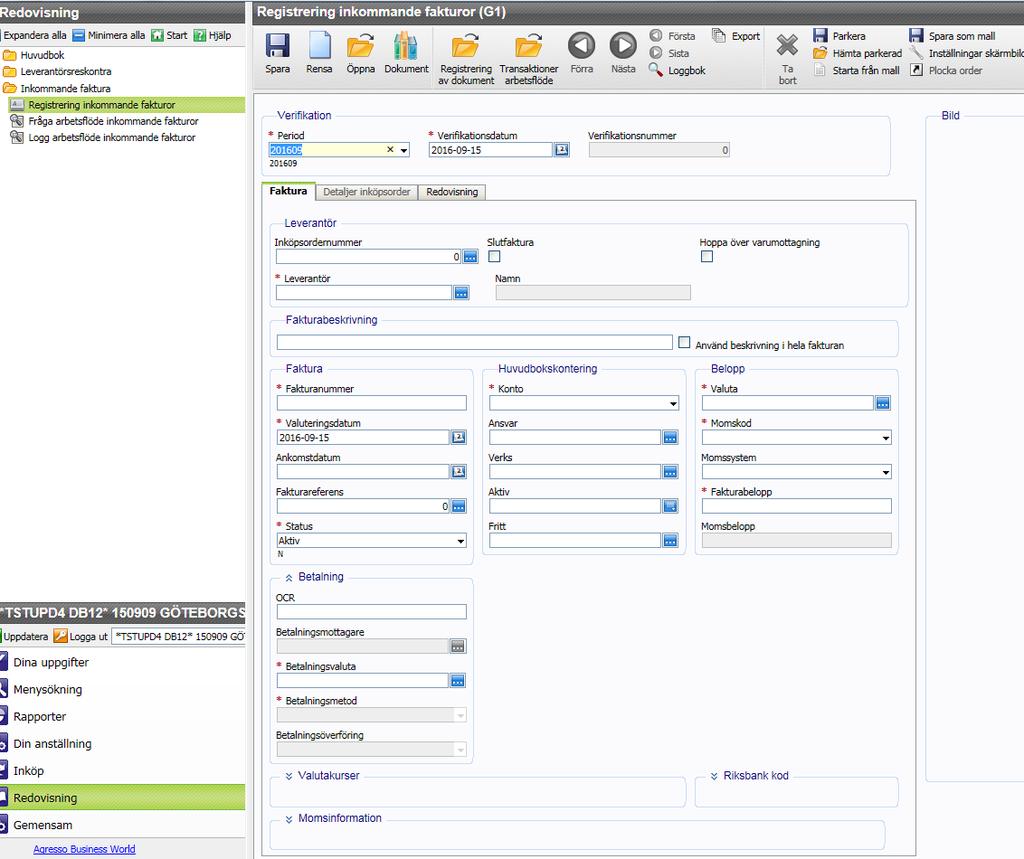Open lookup for Fritt field

670,541
